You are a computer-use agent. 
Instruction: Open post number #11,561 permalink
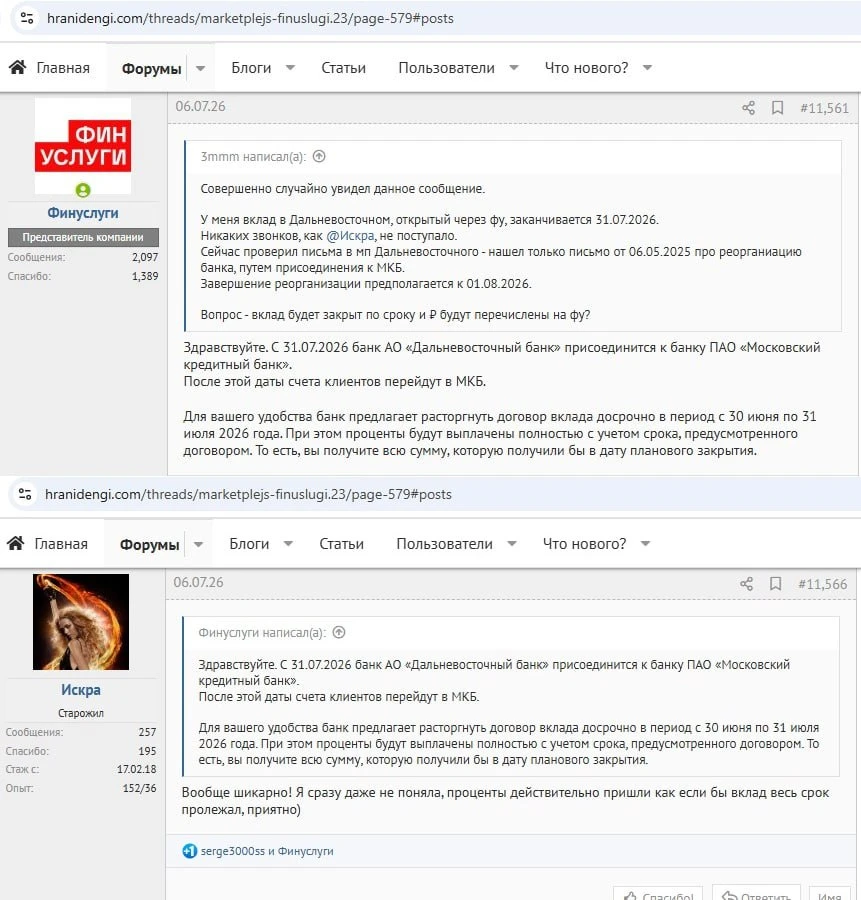[824, 108]
